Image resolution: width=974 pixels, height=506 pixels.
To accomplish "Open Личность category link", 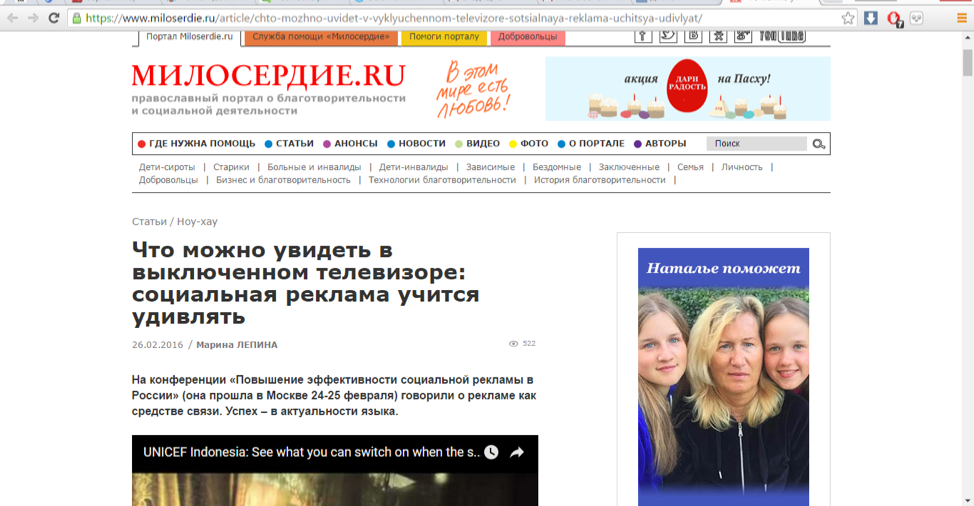I will [742, 167].
